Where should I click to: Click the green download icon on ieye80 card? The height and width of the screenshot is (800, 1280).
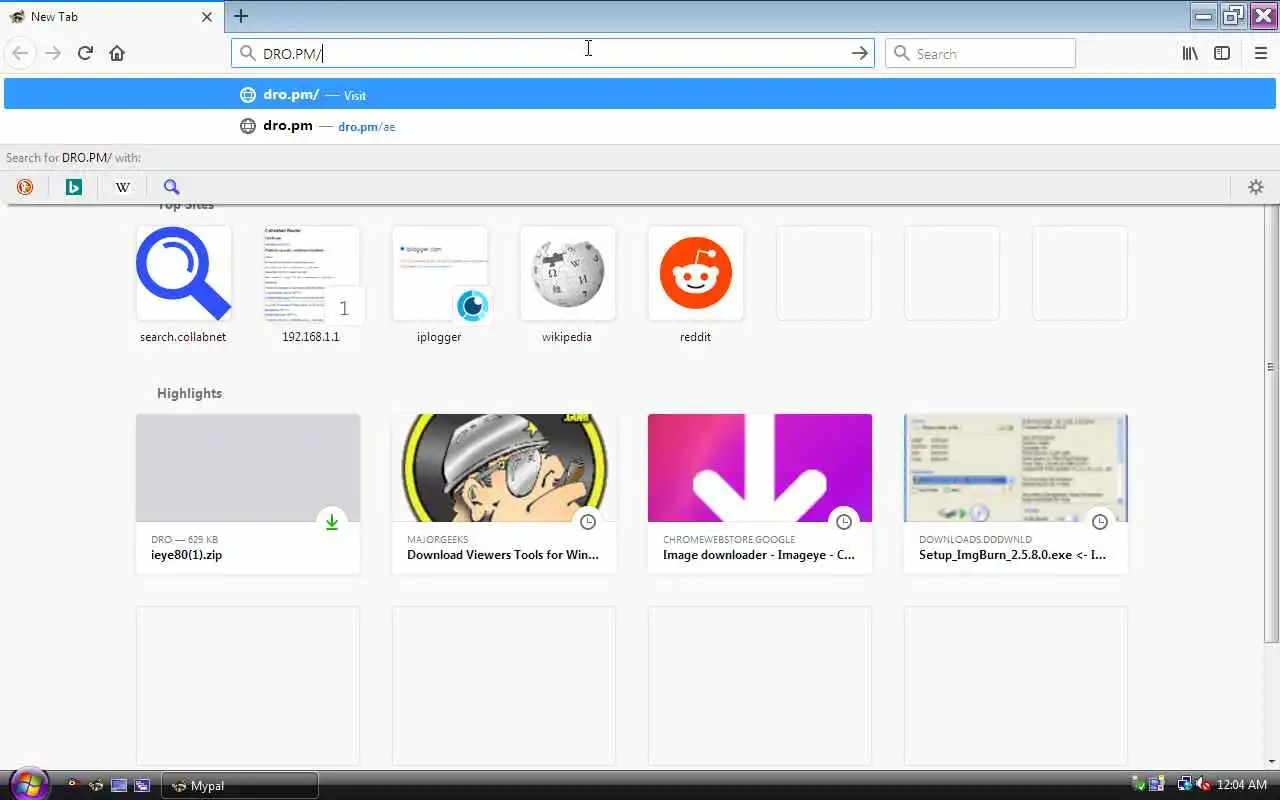click(332, 522)
